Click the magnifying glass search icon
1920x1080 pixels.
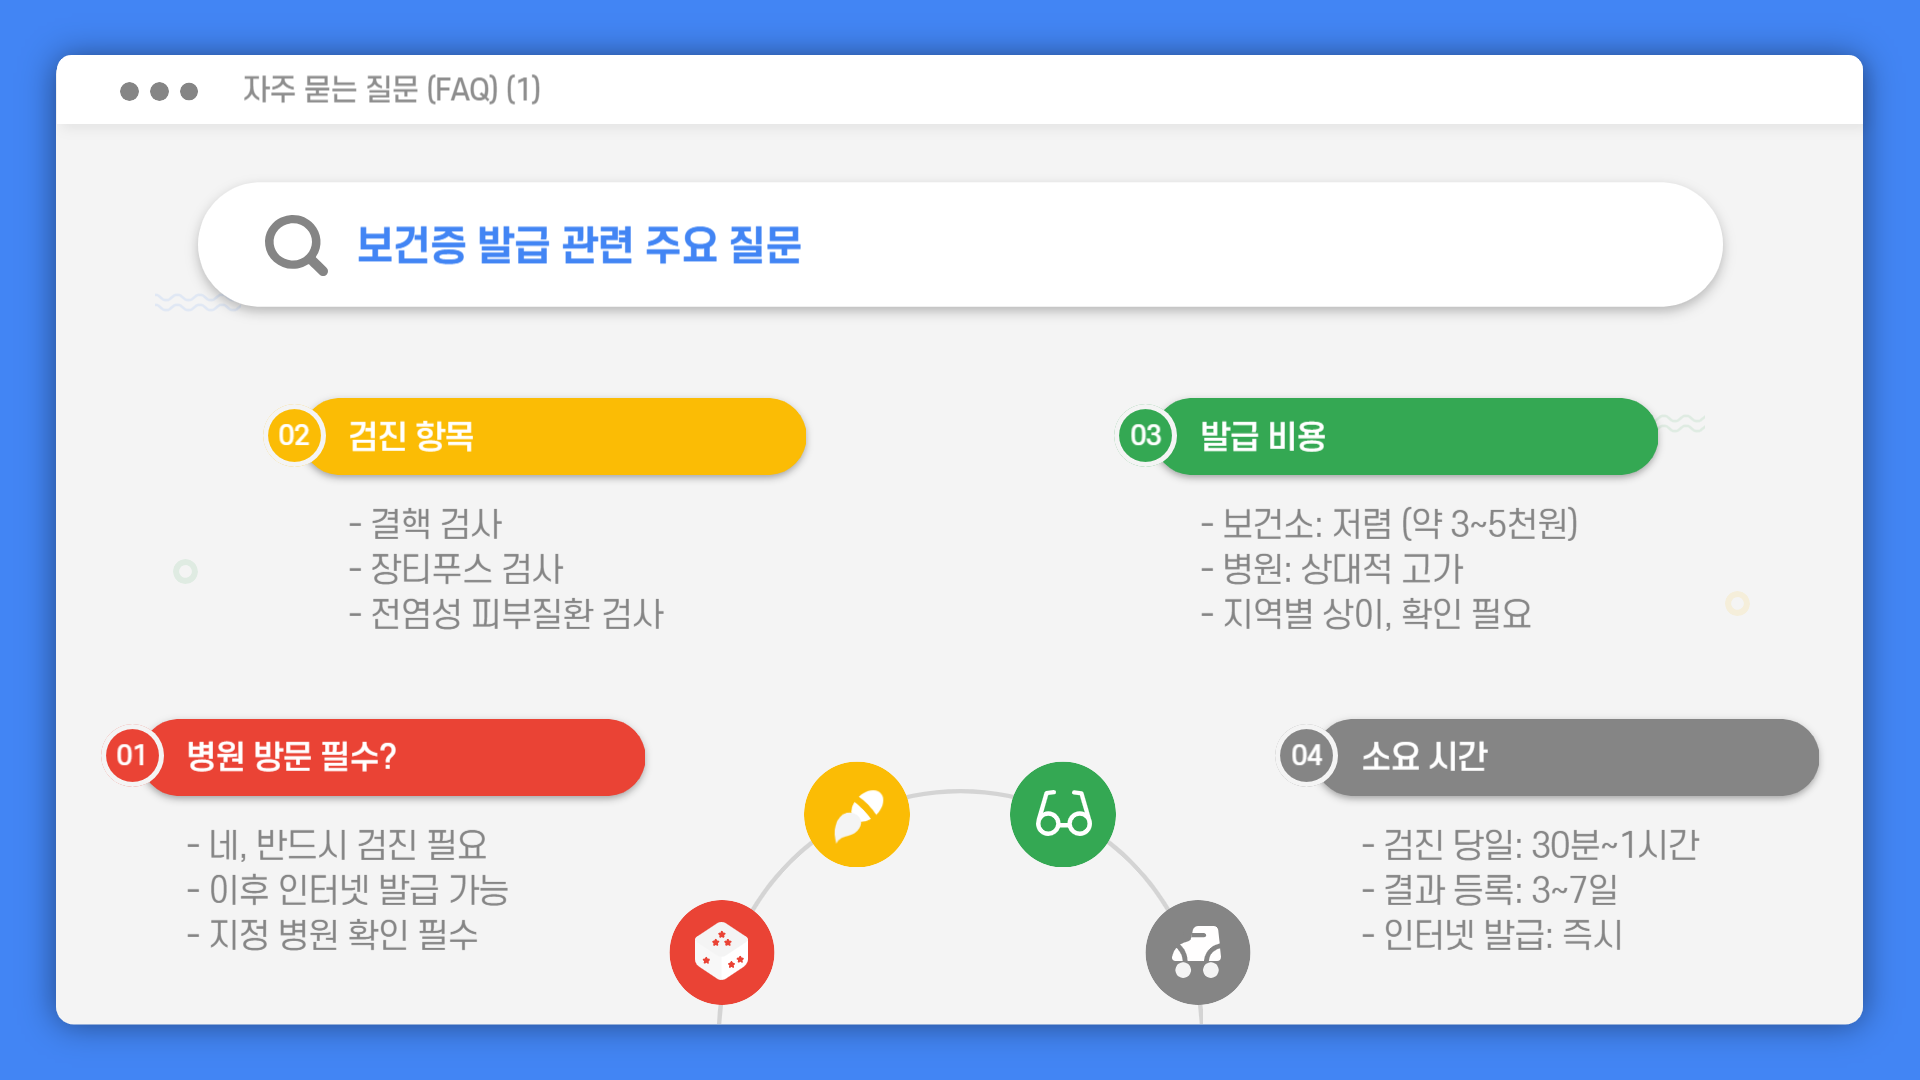(296, 245)
